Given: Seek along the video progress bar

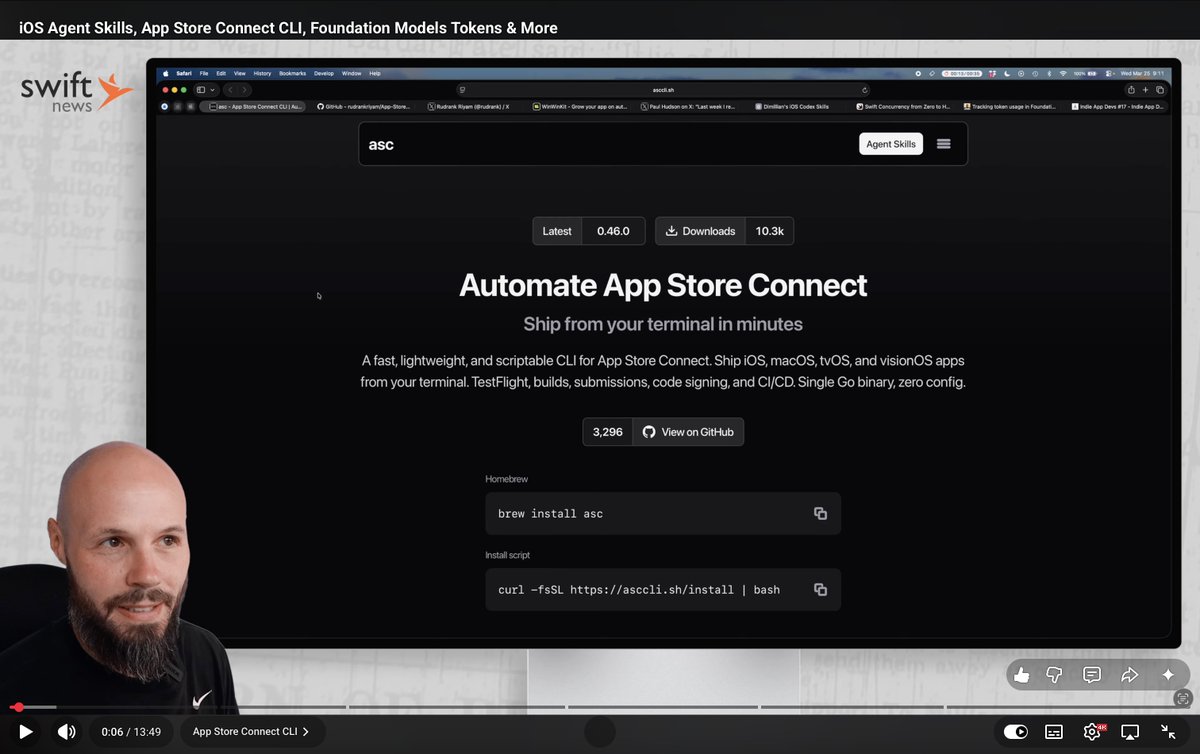Looking at the screenshot, I should click(600, 707).
